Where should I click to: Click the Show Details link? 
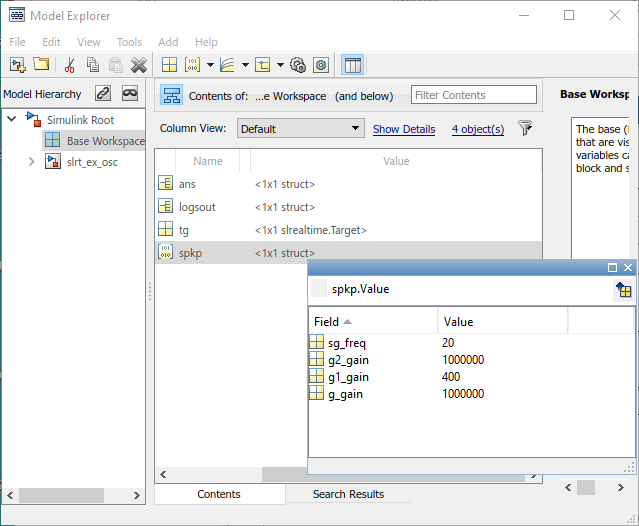click(404, 129)
